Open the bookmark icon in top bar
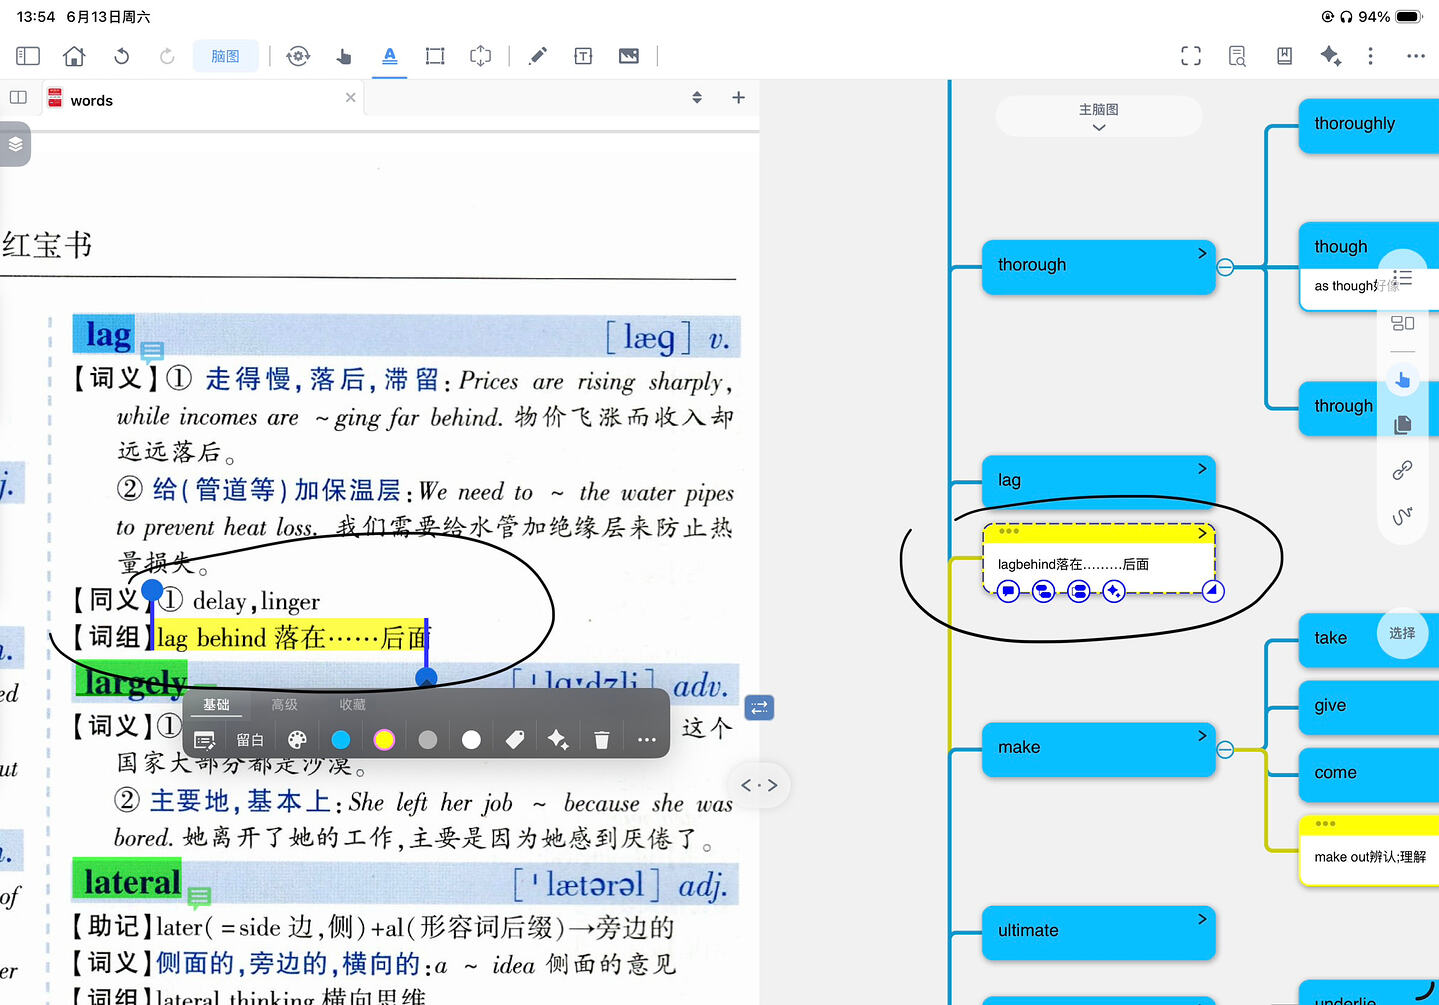 pyautogui.click(x=1284, y=56)
